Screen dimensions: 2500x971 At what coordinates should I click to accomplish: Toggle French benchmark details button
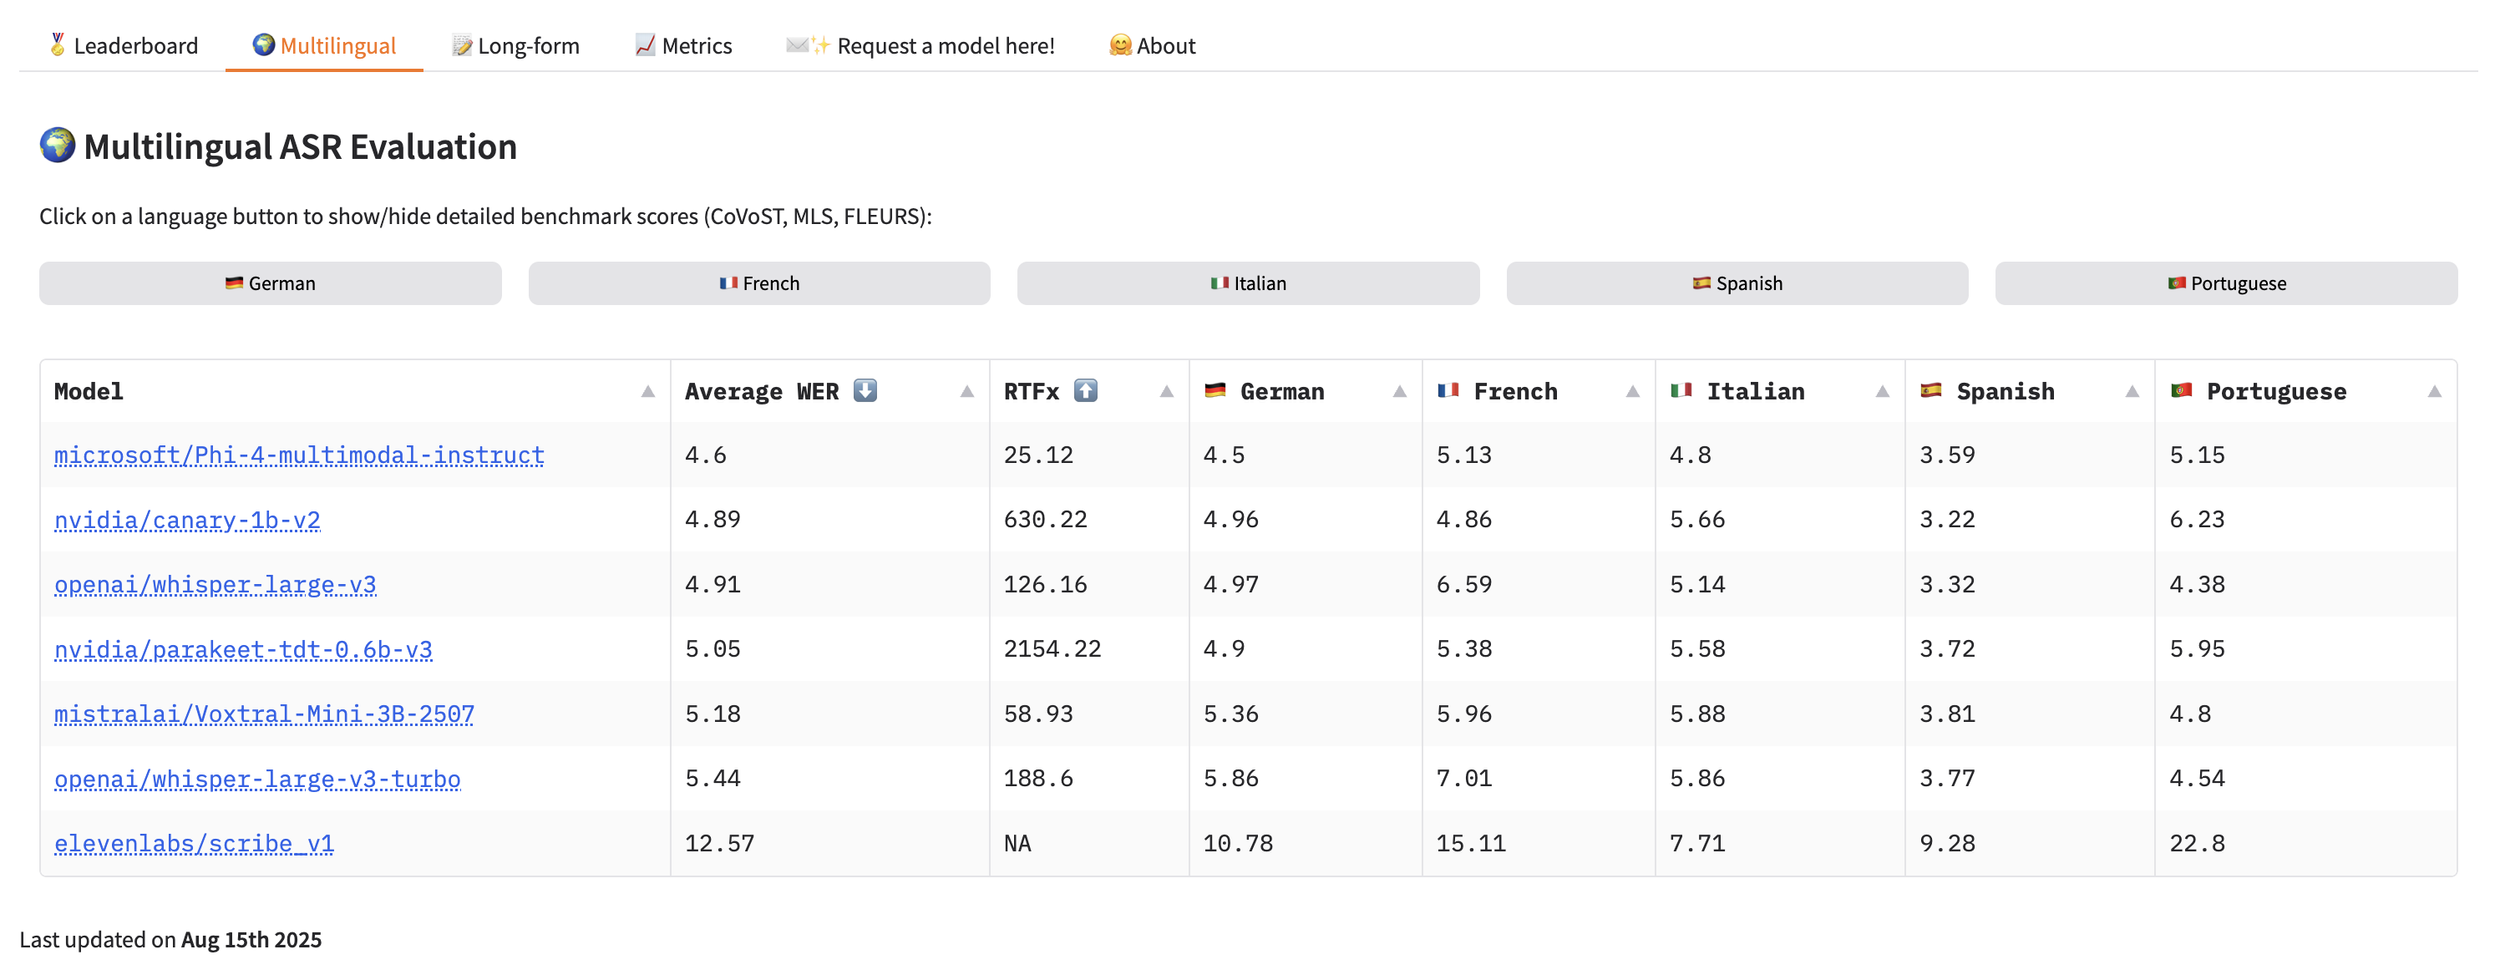pyautogui.click(x=759, y=283)
